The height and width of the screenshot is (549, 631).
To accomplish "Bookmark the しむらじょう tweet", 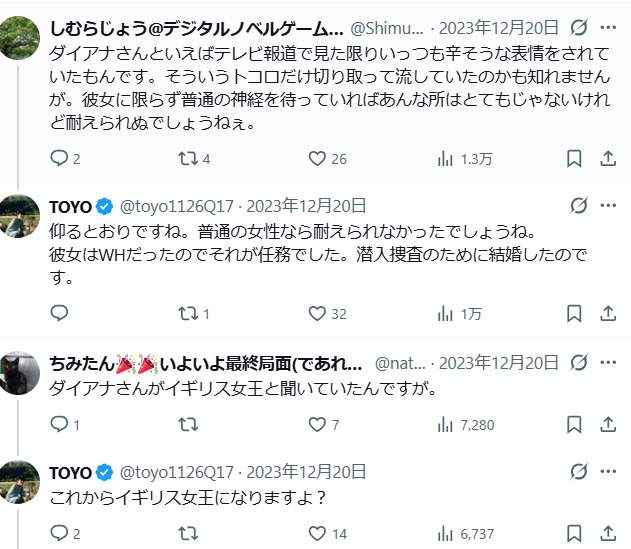I will click(574, 159).
